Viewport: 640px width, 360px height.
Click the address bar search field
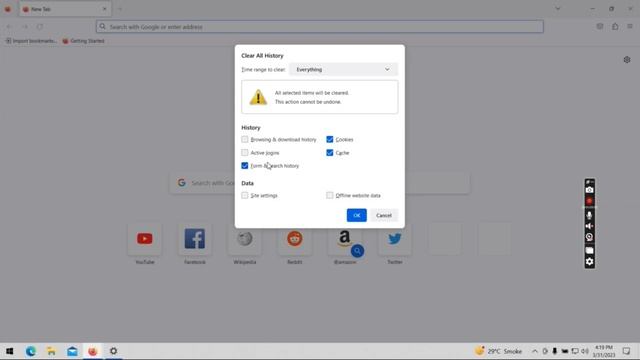pyautogui.click(x=320, y=27)
